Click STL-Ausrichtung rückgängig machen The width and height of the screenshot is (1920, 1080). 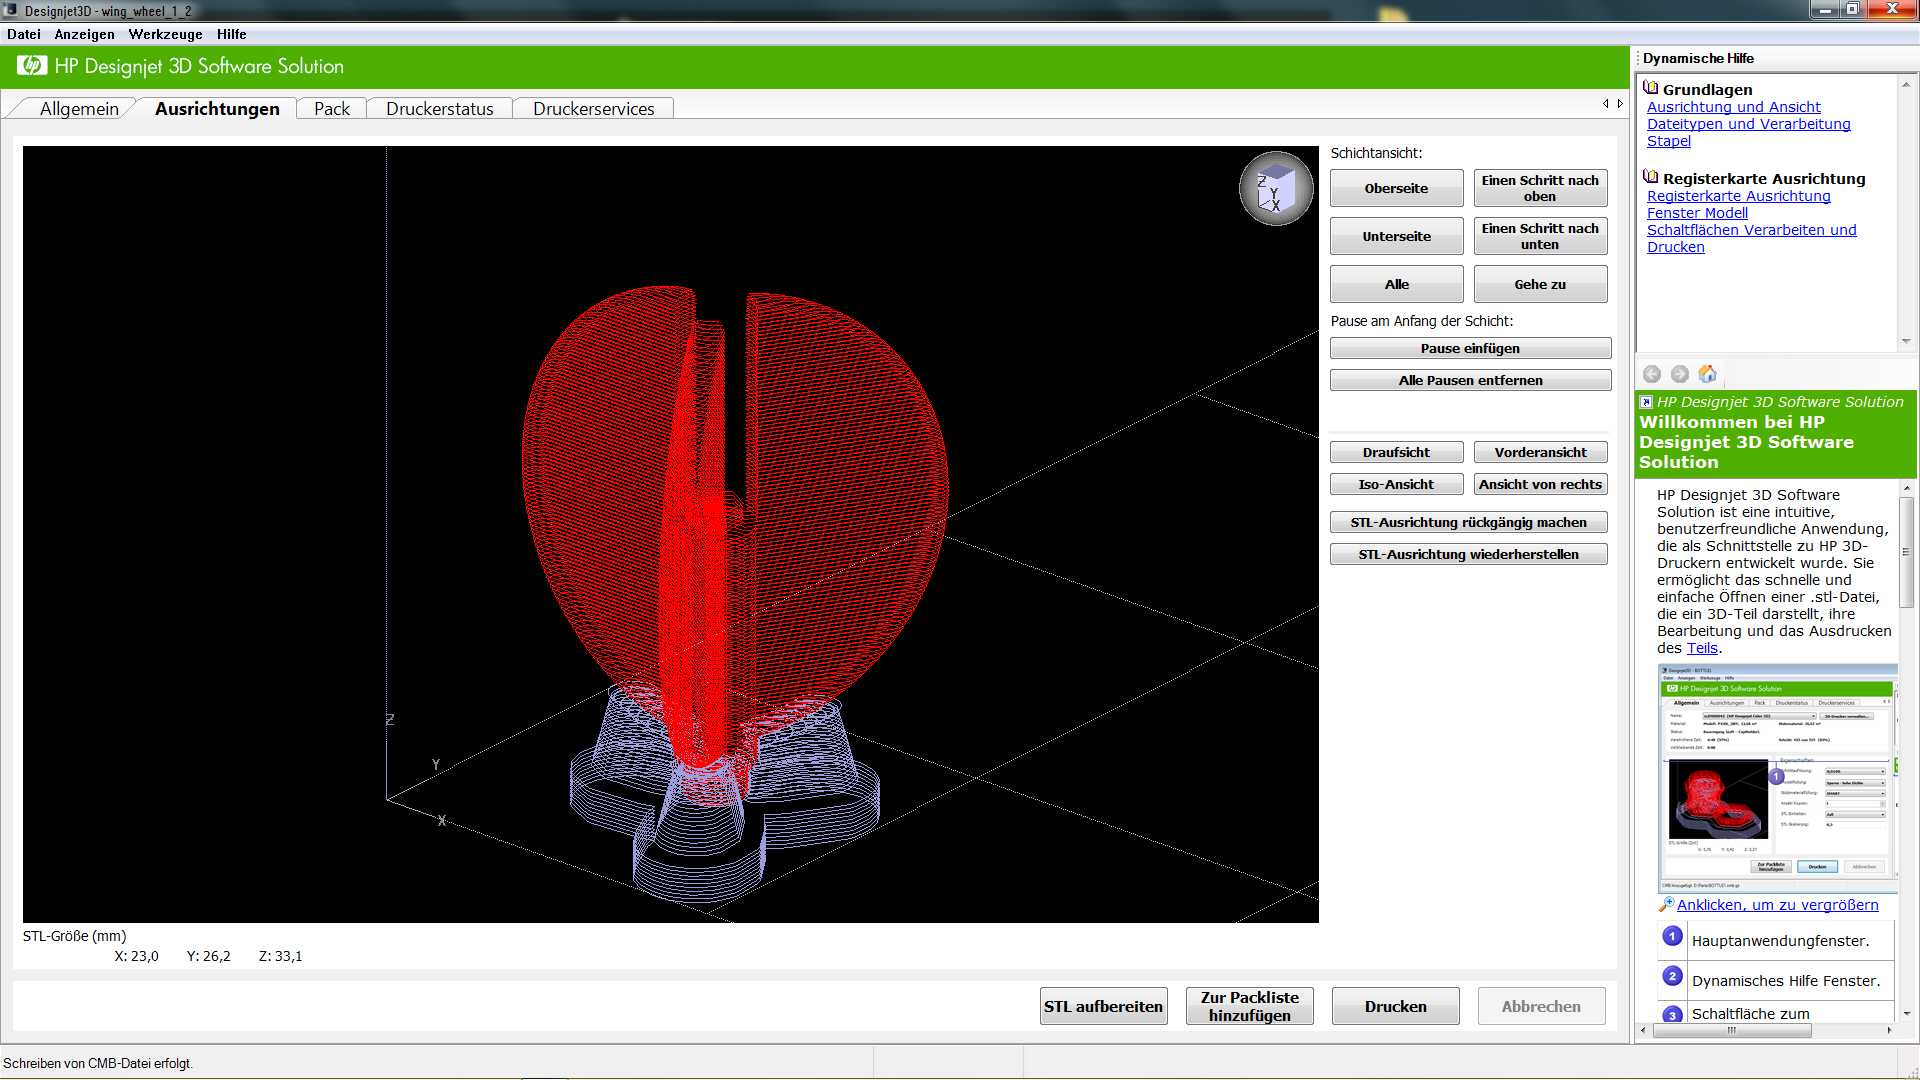(x=1468, y=522)
